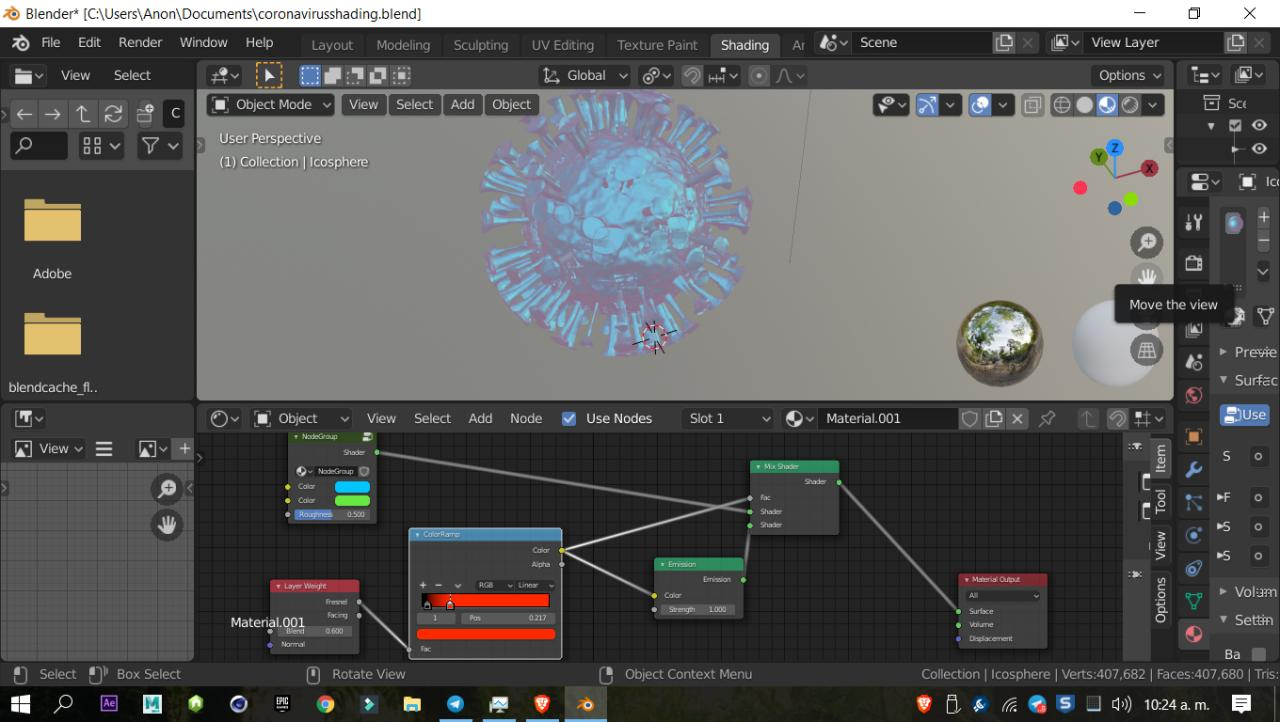Switch to wireframe viewport shading

[1062, 104]
